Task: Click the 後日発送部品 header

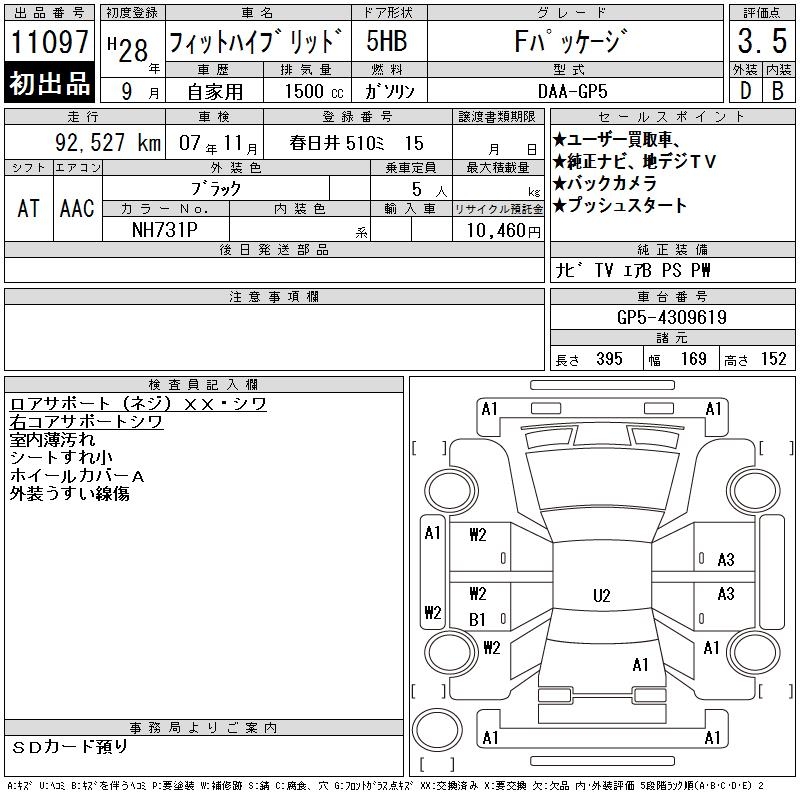Action: (274, 249)
